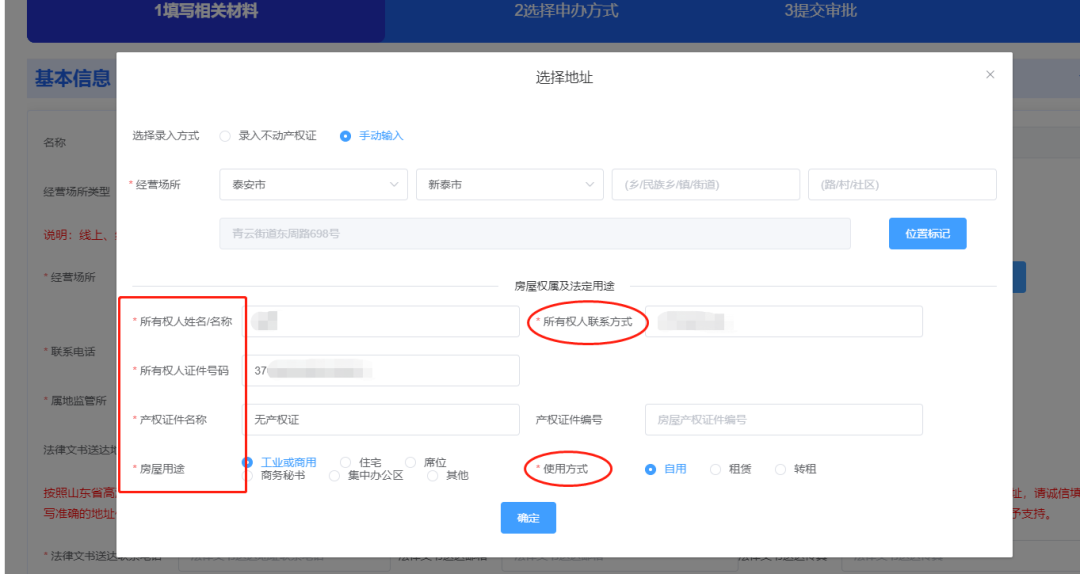The width and height of the screenshot is (1080, 574).
Task: Click the address field showing 青云街道东周路698号
Action: (535, 234)
